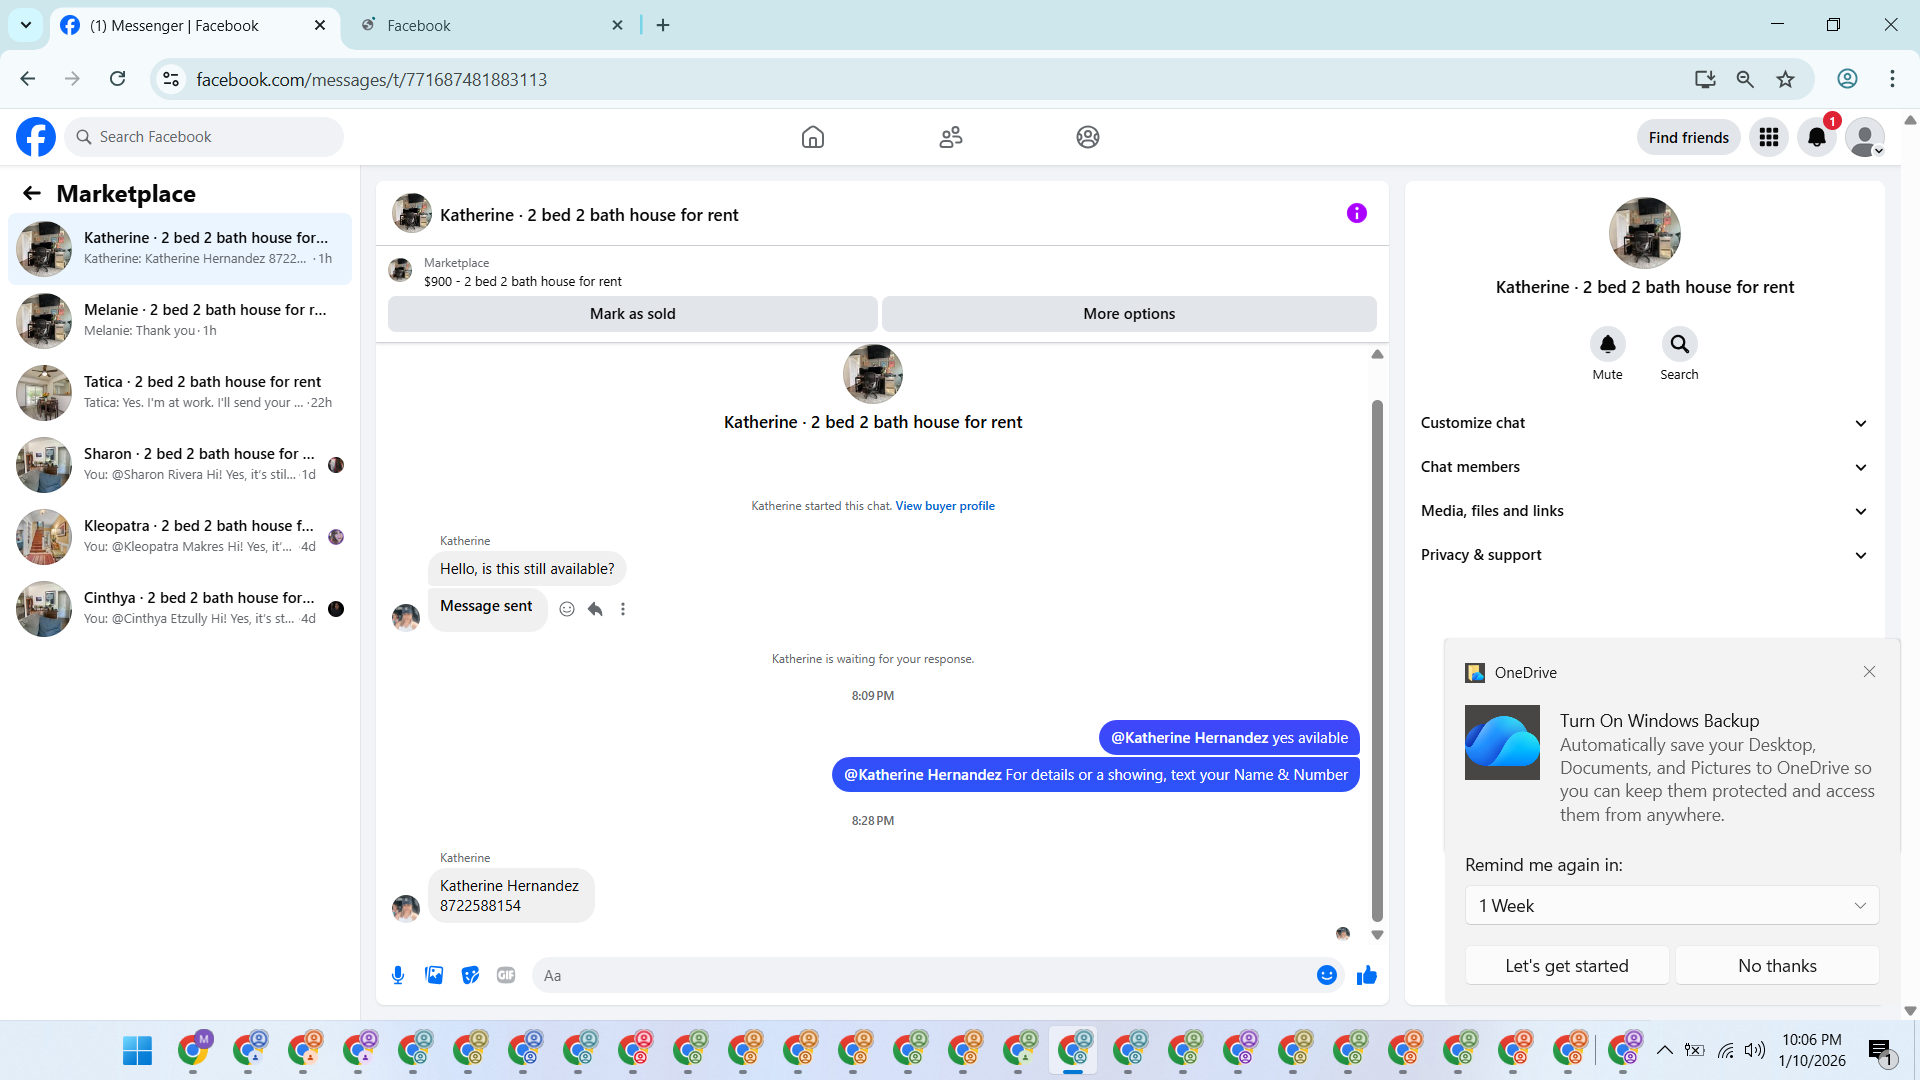1920x1080 pixels.
Task: Click the chat scrollbar down arrow
Action: point(1377,935)
